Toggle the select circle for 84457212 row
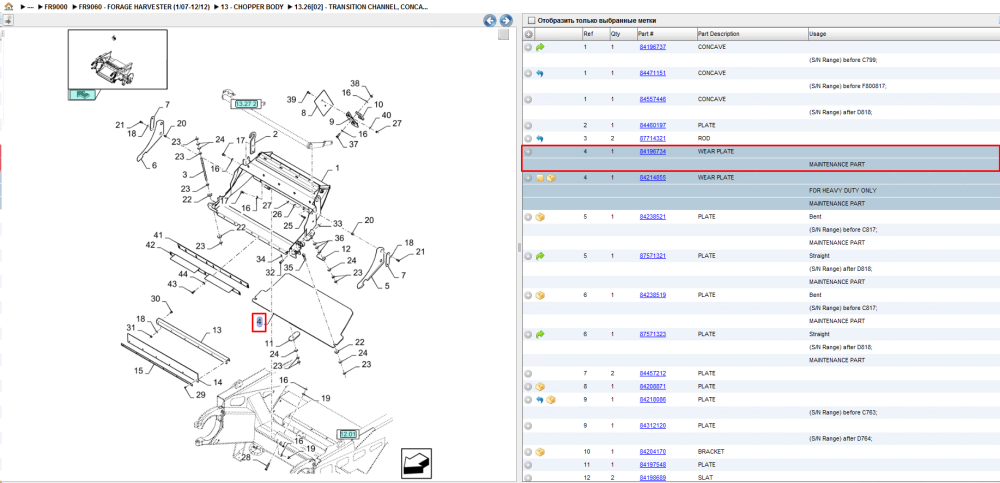The height and width of the screenshot is (483, 1000). pyautogui.click(x=529, y=373)
